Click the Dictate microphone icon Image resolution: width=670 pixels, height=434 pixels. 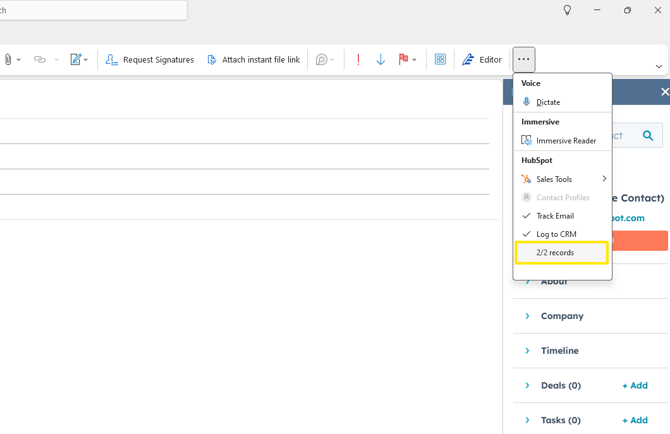[527, 102]
